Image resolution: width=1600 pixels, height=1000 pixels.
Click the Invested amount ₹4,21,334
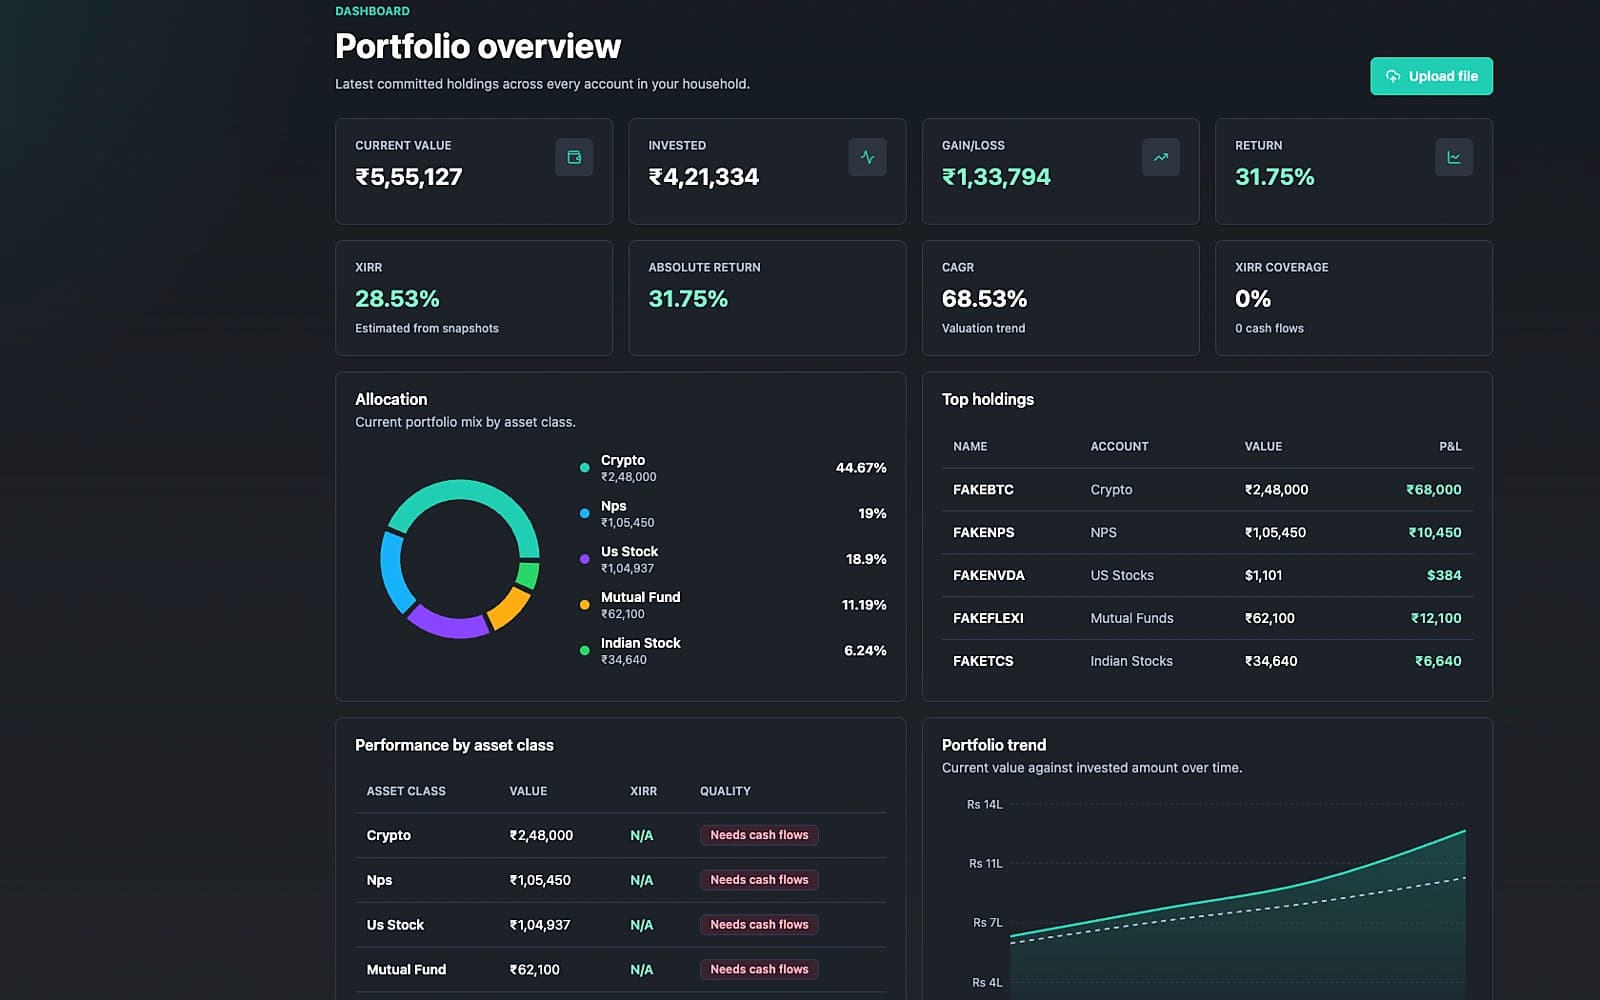pyautogui.click(x=704, y=177)
